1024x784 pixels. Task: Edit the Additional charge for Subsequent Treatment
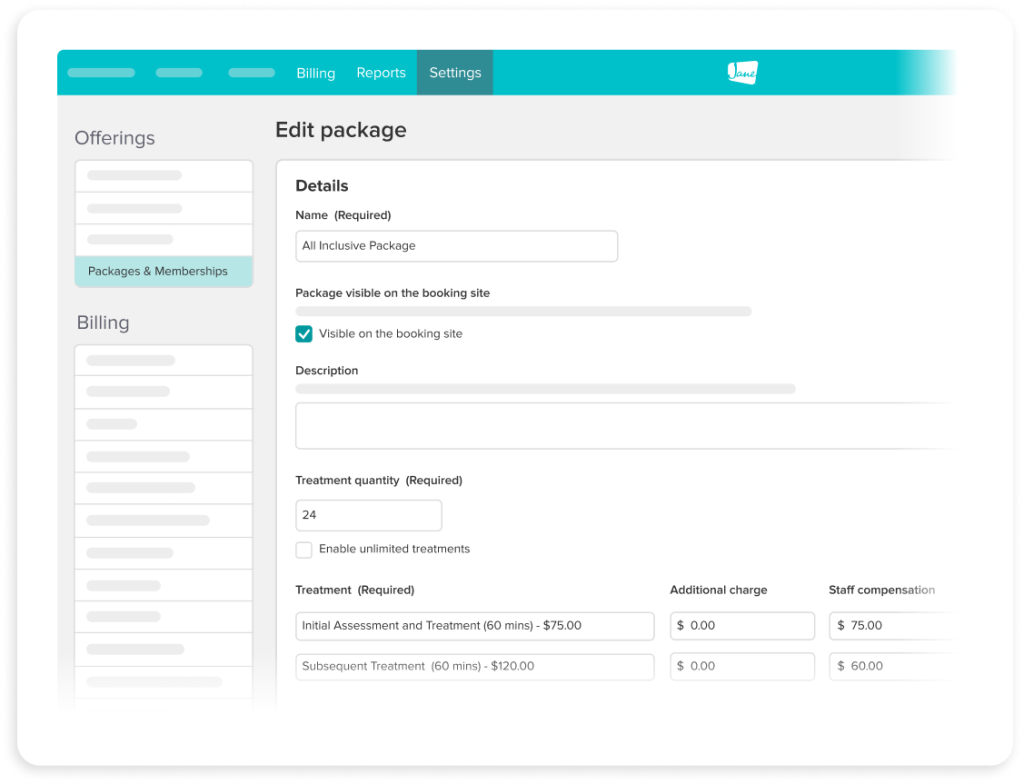[x=742, y=666]
